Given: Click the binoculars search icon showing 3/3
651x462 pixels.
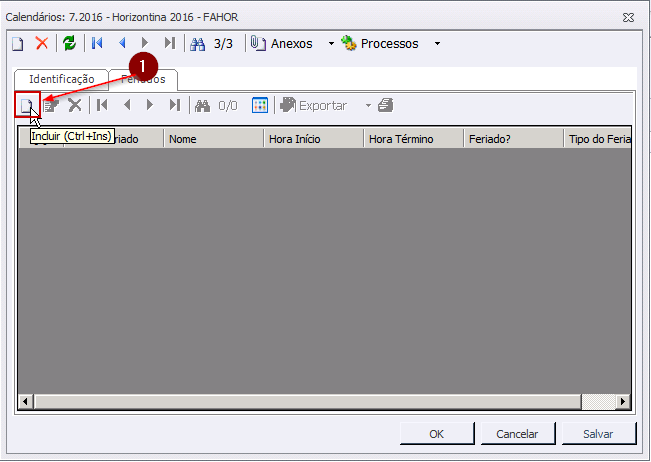Looking at the screenshot, I should [197, 43].
